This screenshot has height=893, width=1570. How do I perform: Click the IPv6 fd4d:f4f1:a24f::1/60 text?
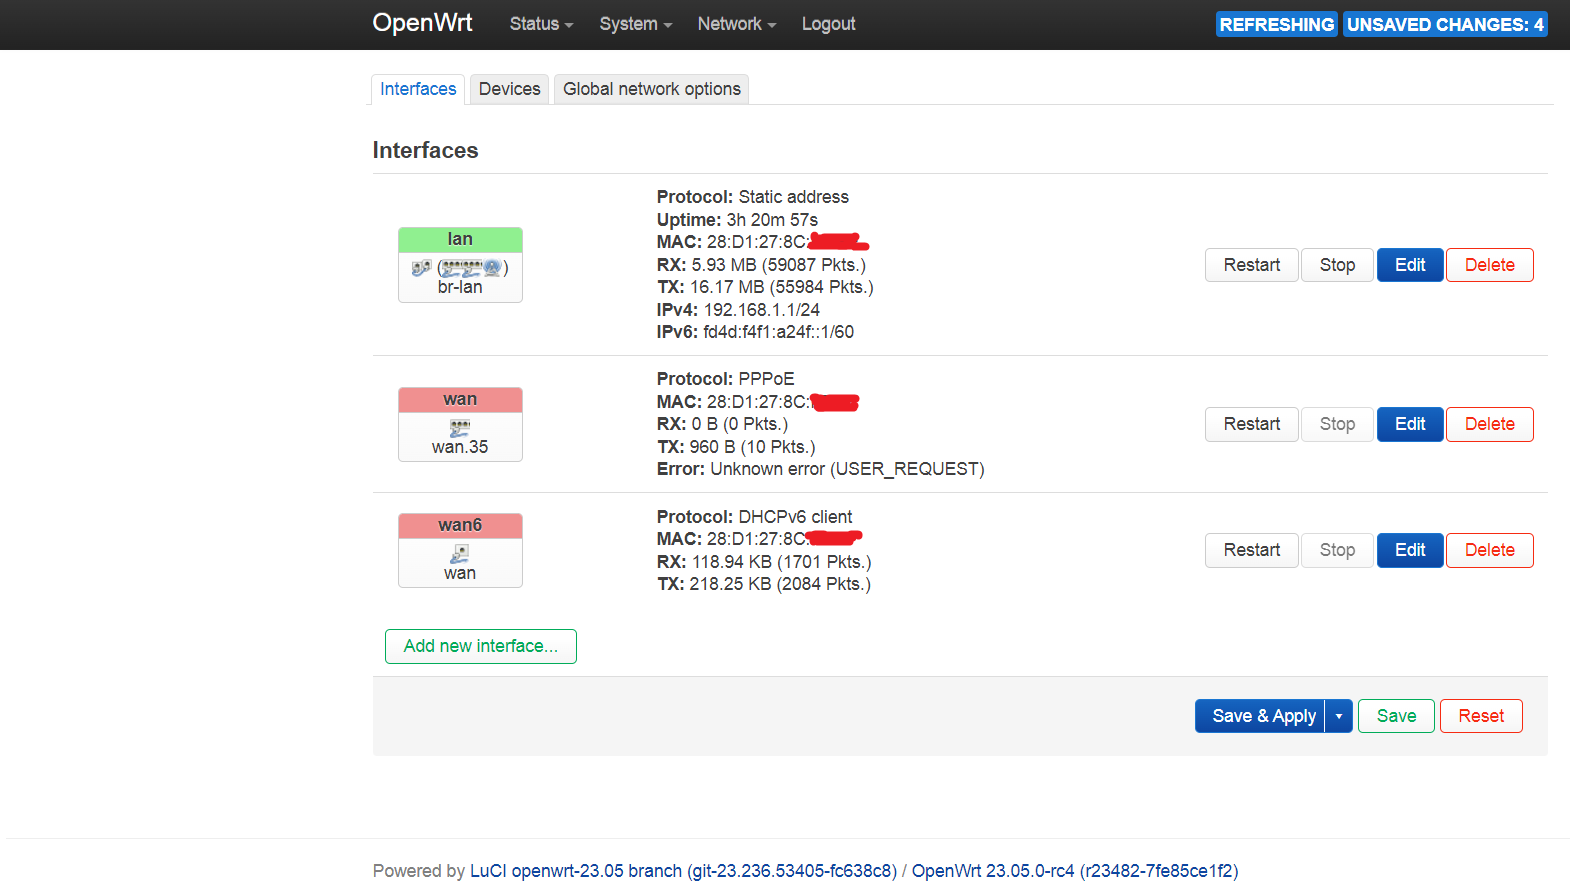click(x=755, y=332)
